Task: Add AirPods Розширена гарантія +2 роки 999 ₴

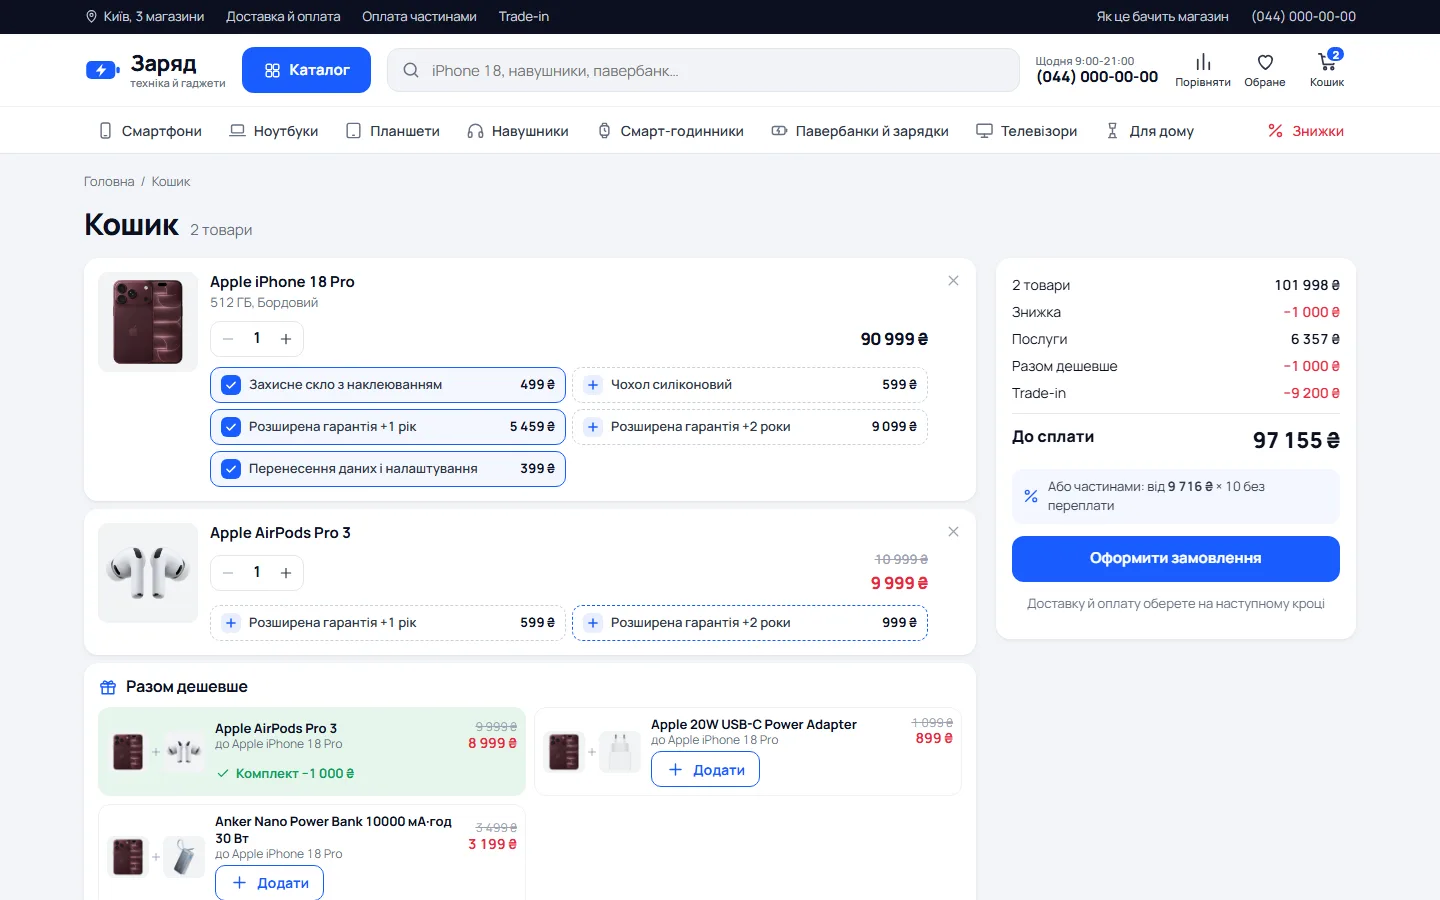Action: click(x=750, y=623)
